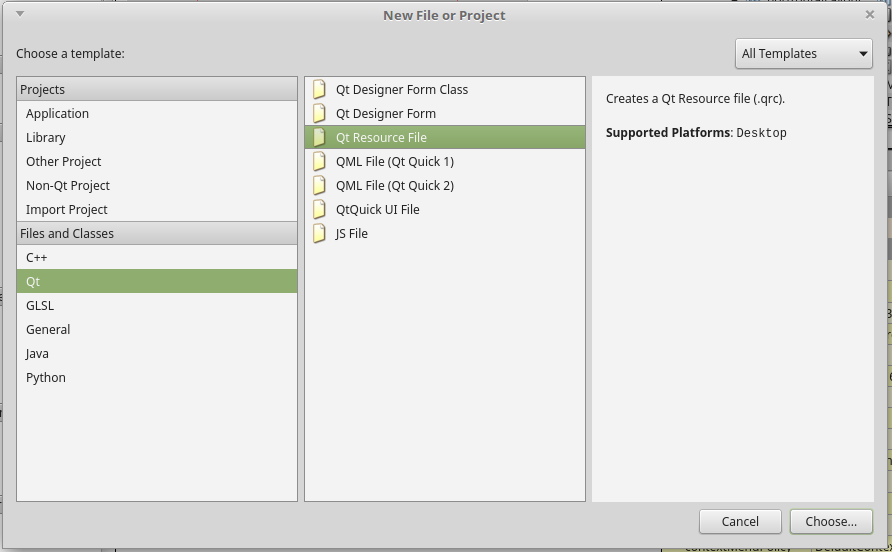The width and height of the screenshot is (892, 552).
Task: Pick the QML File (Qt Quick 1) template
Action: pos(445,161)
